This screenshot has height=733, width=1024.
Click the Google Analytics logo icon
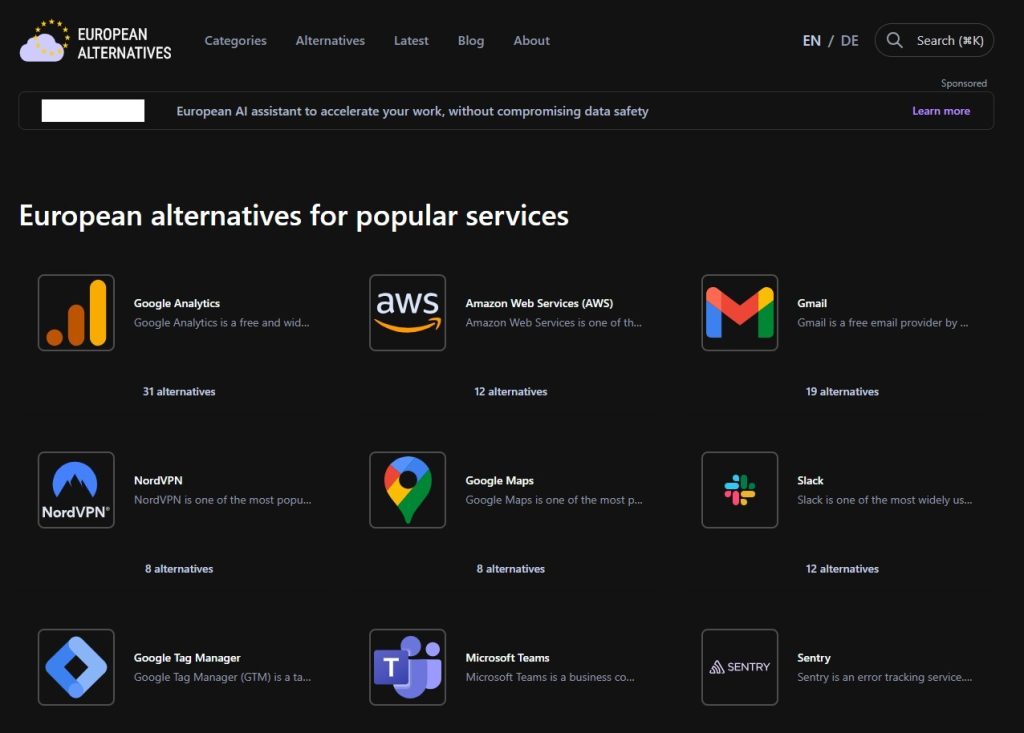(76, 313)
